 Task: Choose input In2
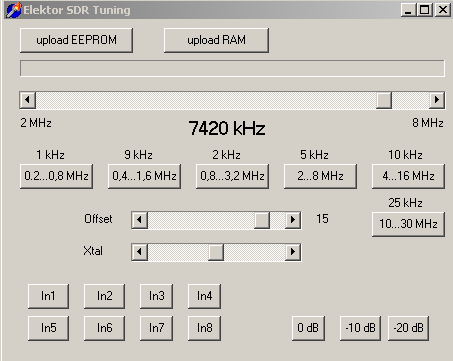click(104, 296)
